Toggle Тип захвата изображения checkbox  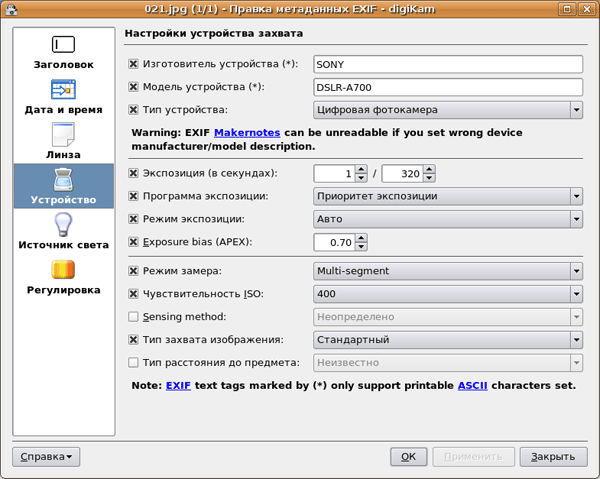133,340
